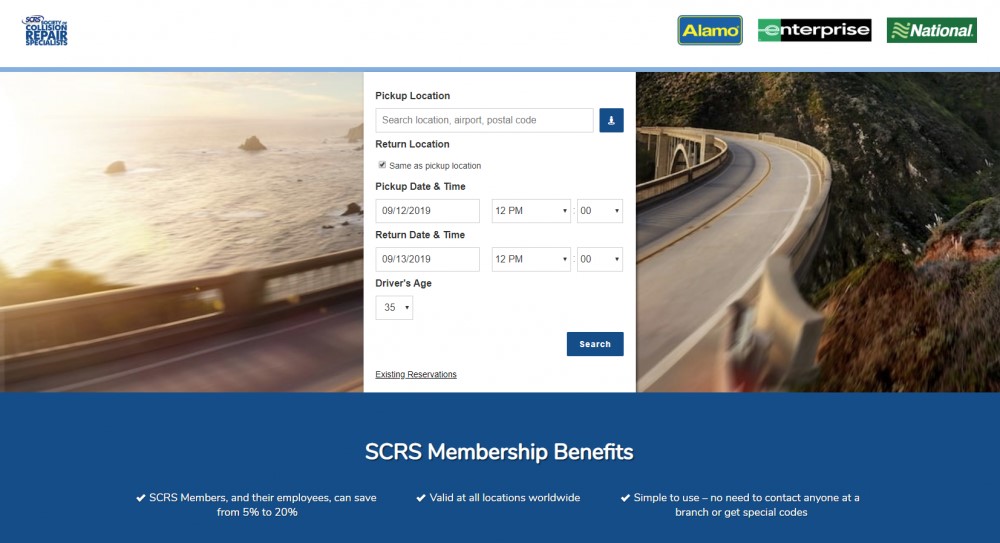Click the checkmark beside Valid at all locations
The height and width of the screenshot is (543, 1000).
pyautogui.click(x=421, y=498)
